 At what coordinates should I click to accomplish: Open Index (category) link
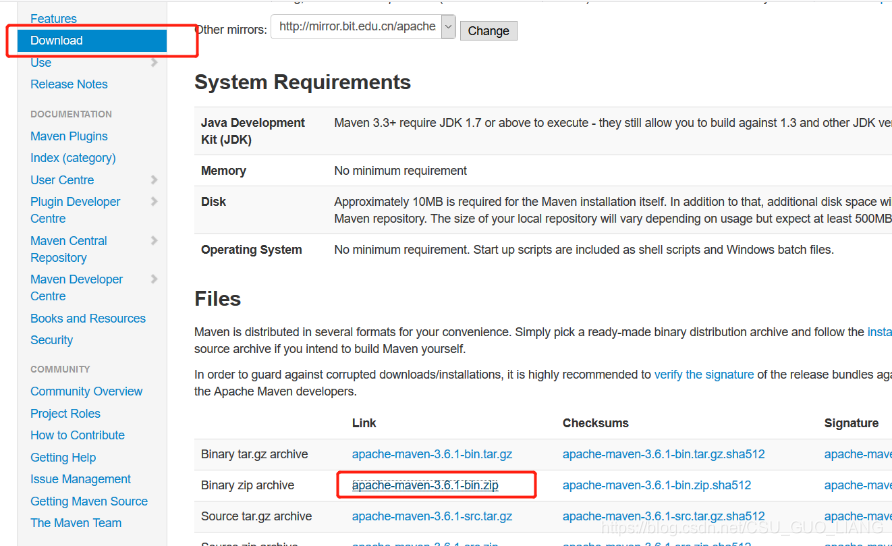[73, 158]
